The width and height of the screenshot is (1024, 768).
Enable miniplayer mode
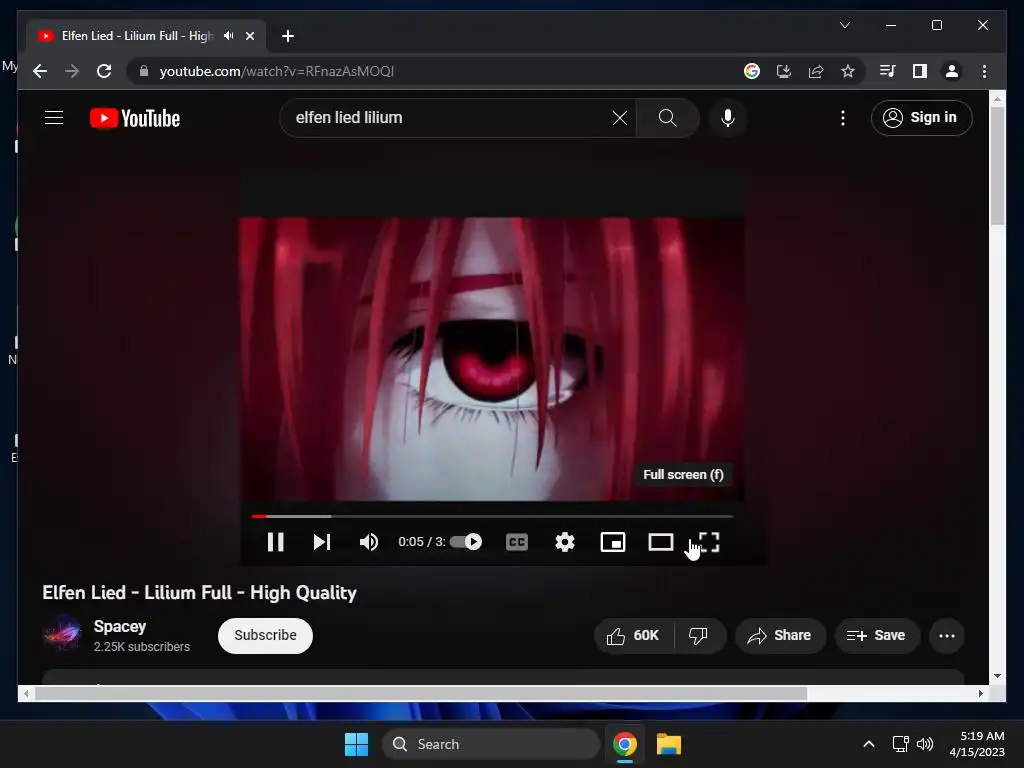(613, 542)
